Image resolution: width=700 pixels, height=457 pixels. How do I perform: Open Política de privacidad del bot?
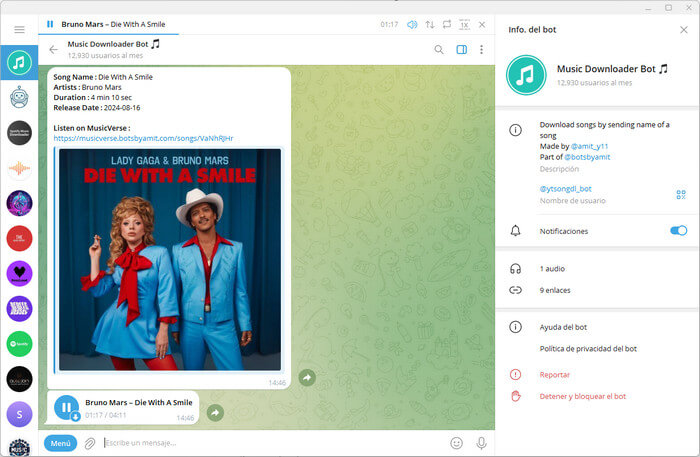(588, 349)
